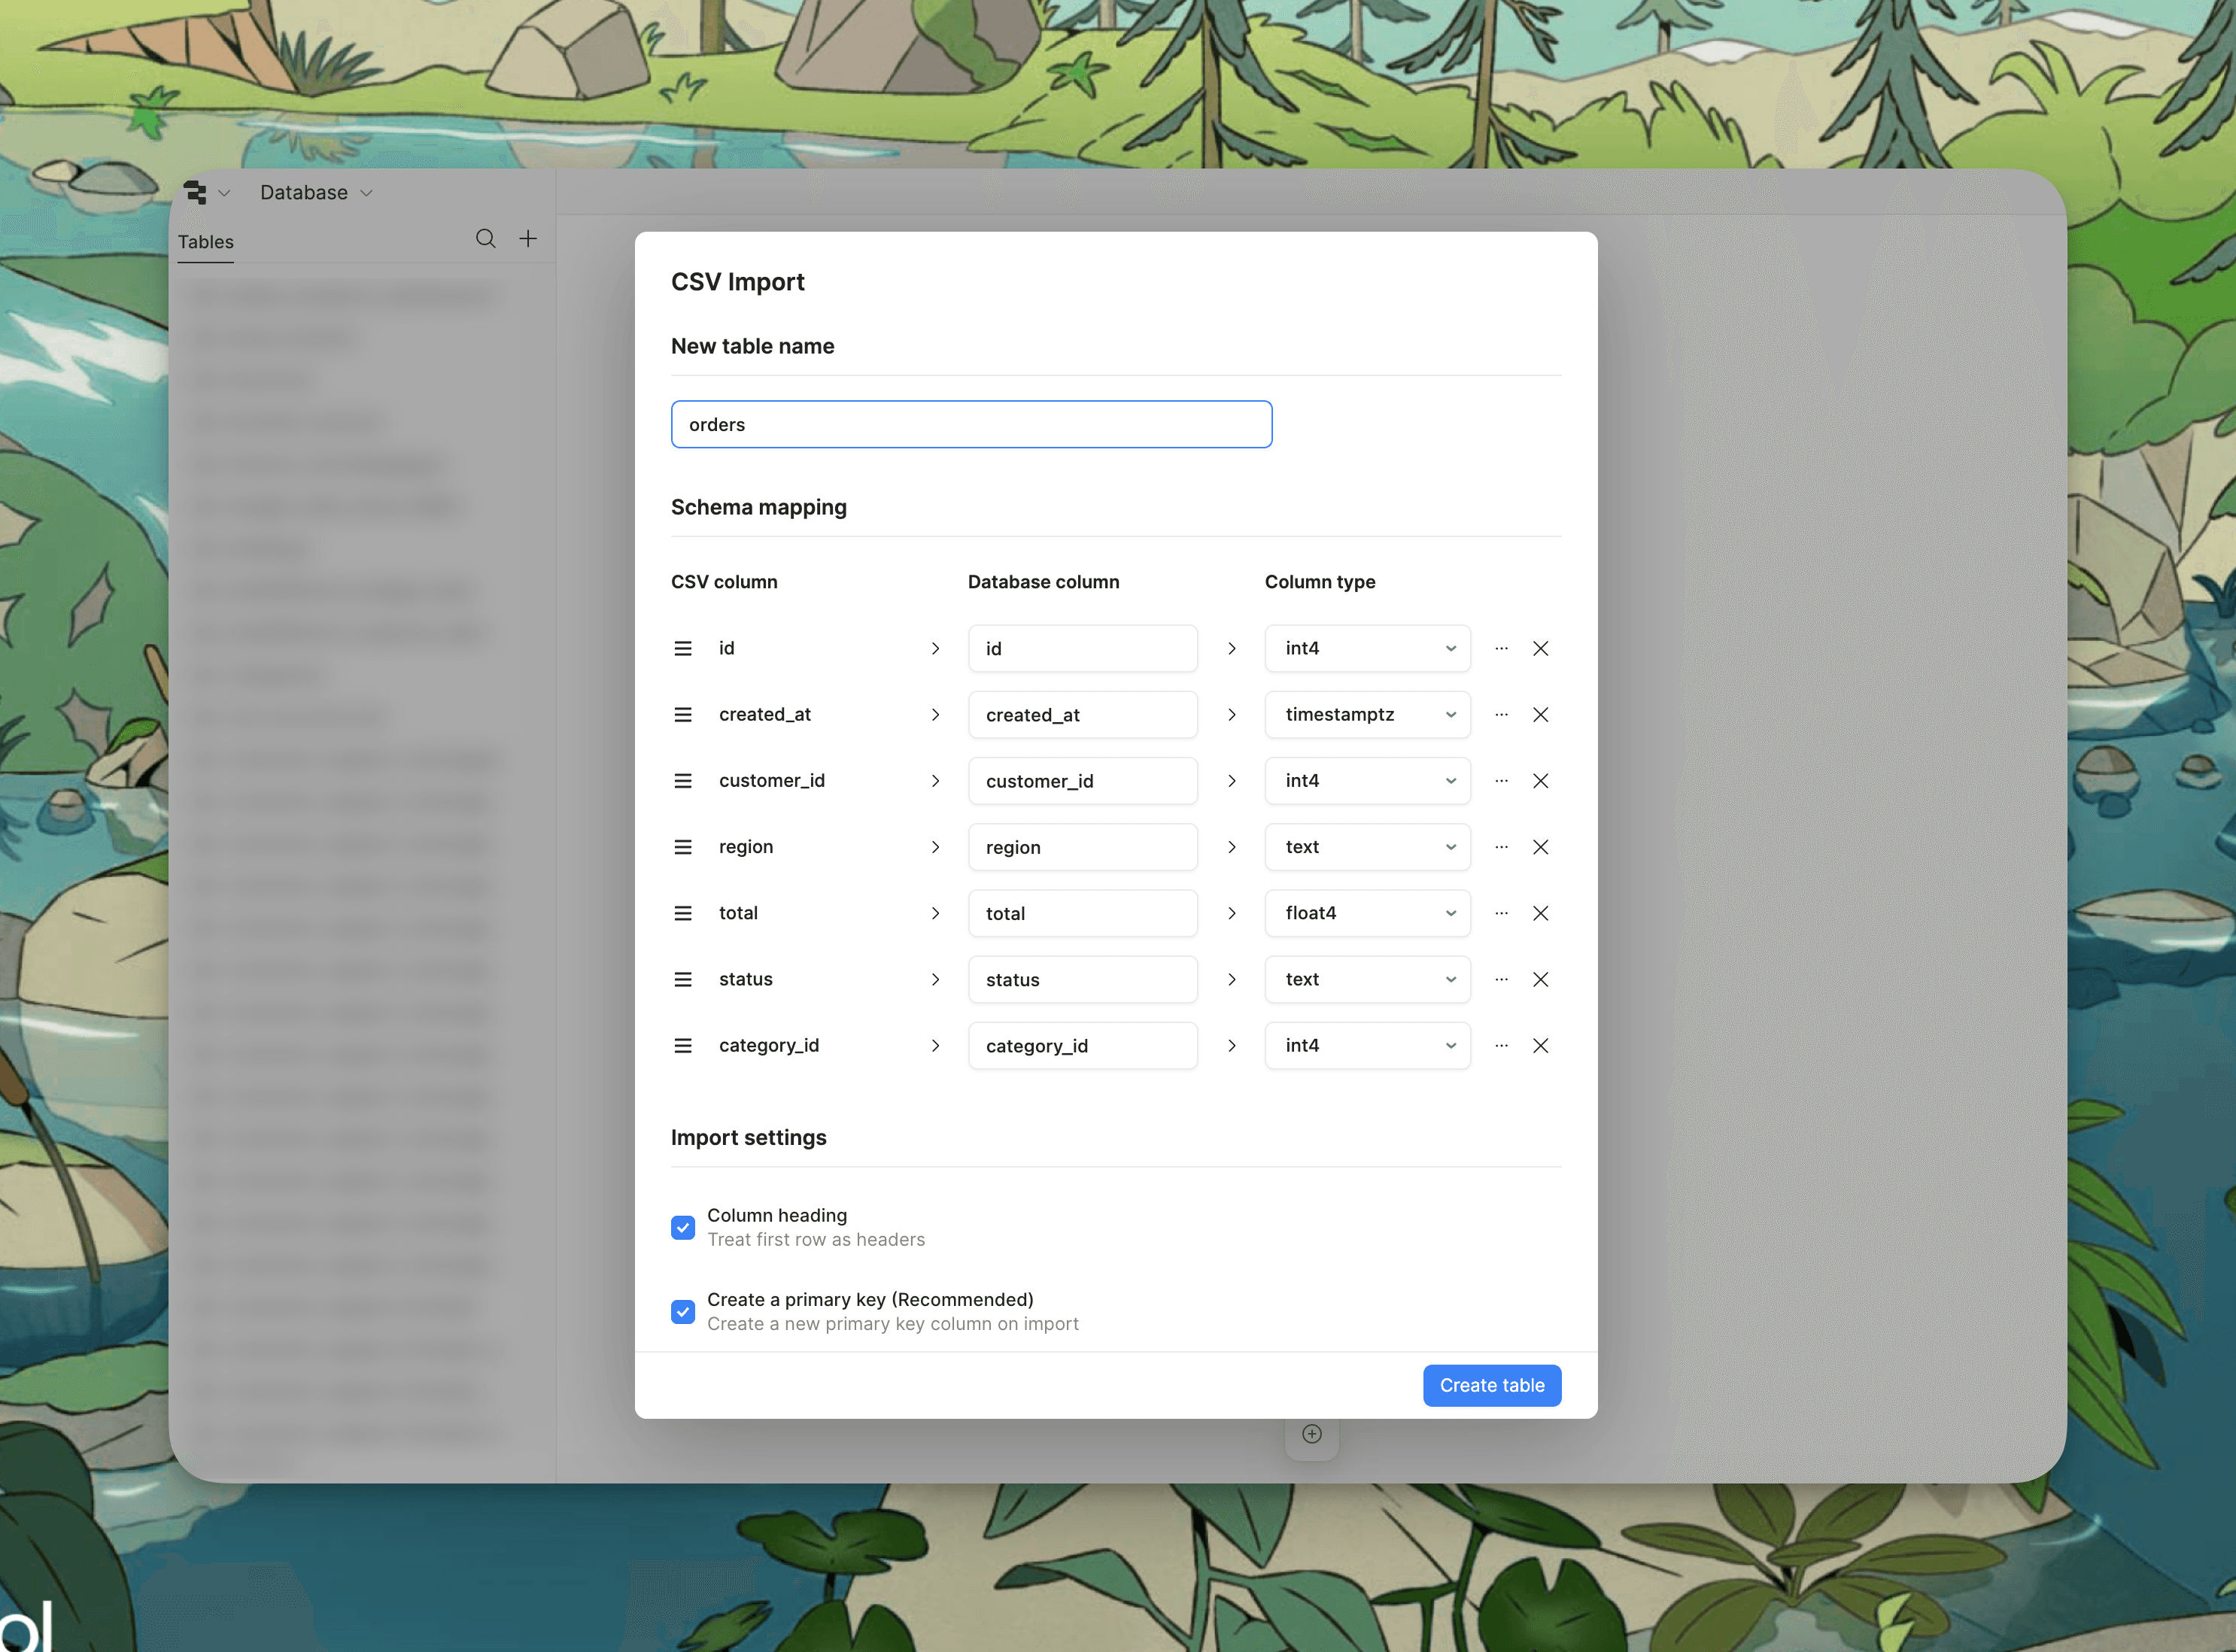
Task: Open search in the Tables sidebar
Action: tap(486, 239)
